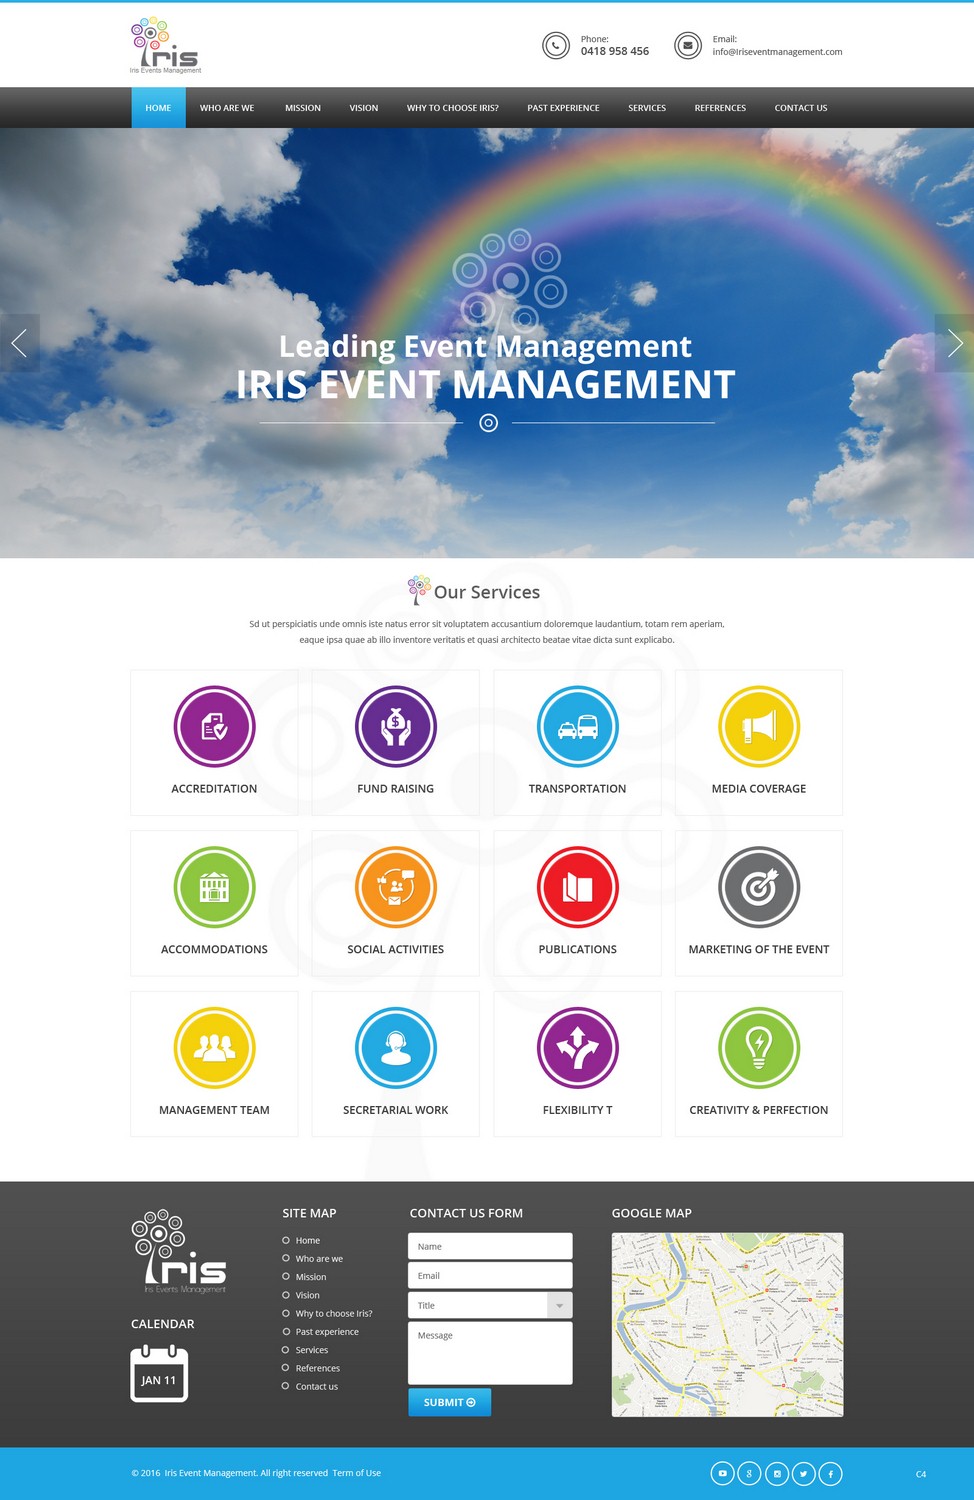This screenshot has width=974, height=1500.
Task: Open the Term of Use link
Action: pyautogui.click(x=356, y=1473)
